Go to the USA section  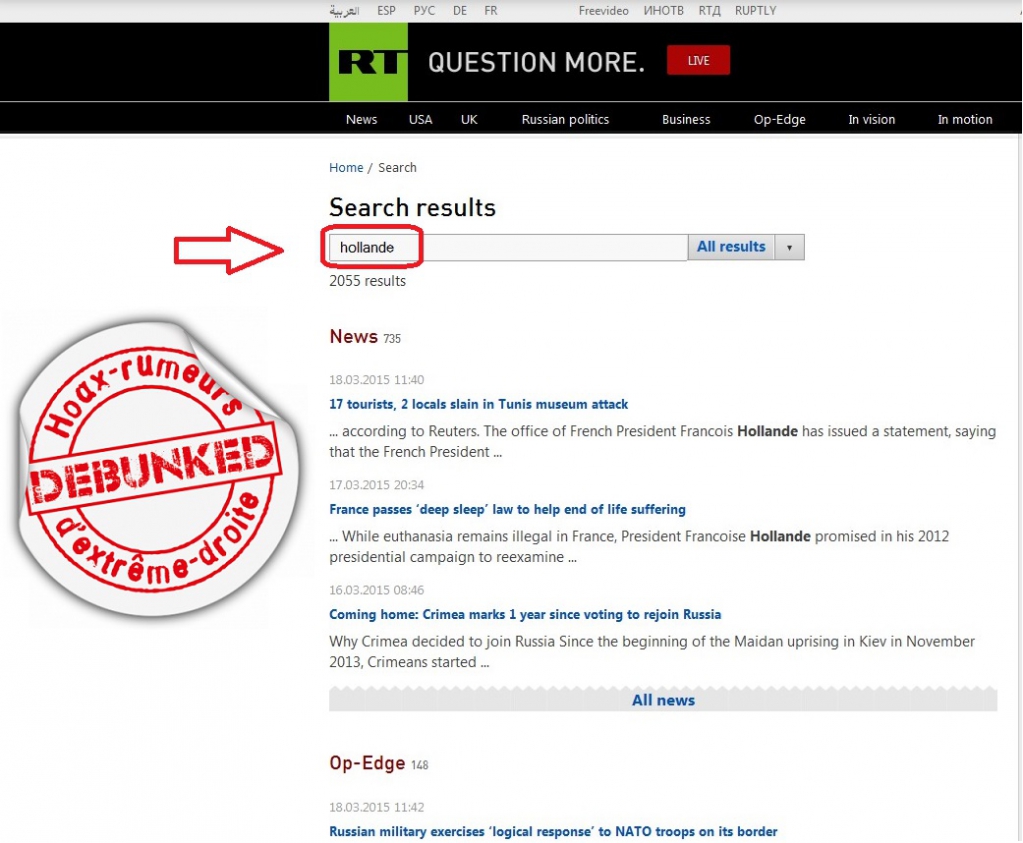[x=420, y=119]
